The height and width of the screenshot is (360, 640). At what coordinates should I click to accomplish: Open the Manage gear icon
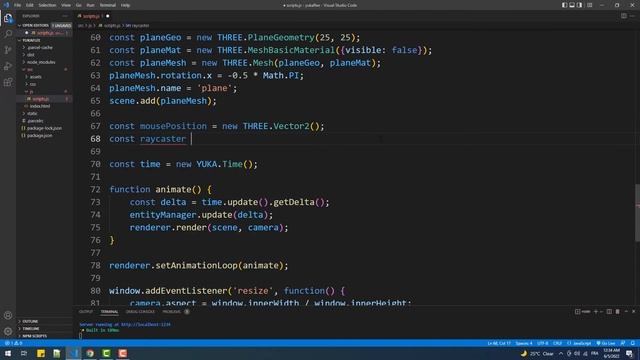click(x=8, y=331)
